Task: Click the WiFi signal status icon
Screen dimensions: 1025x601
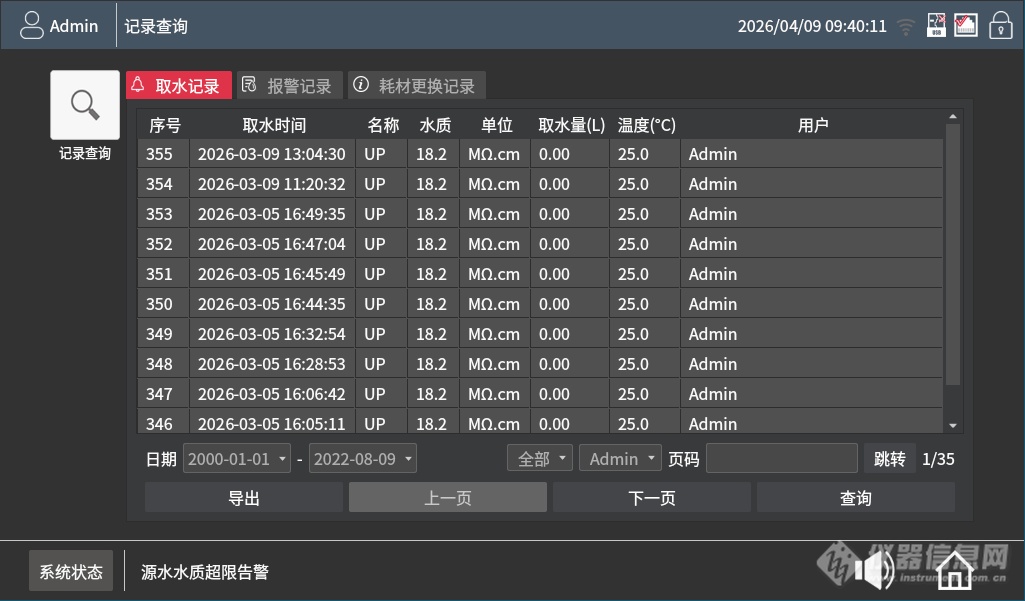Action: (x=906, y=27)
